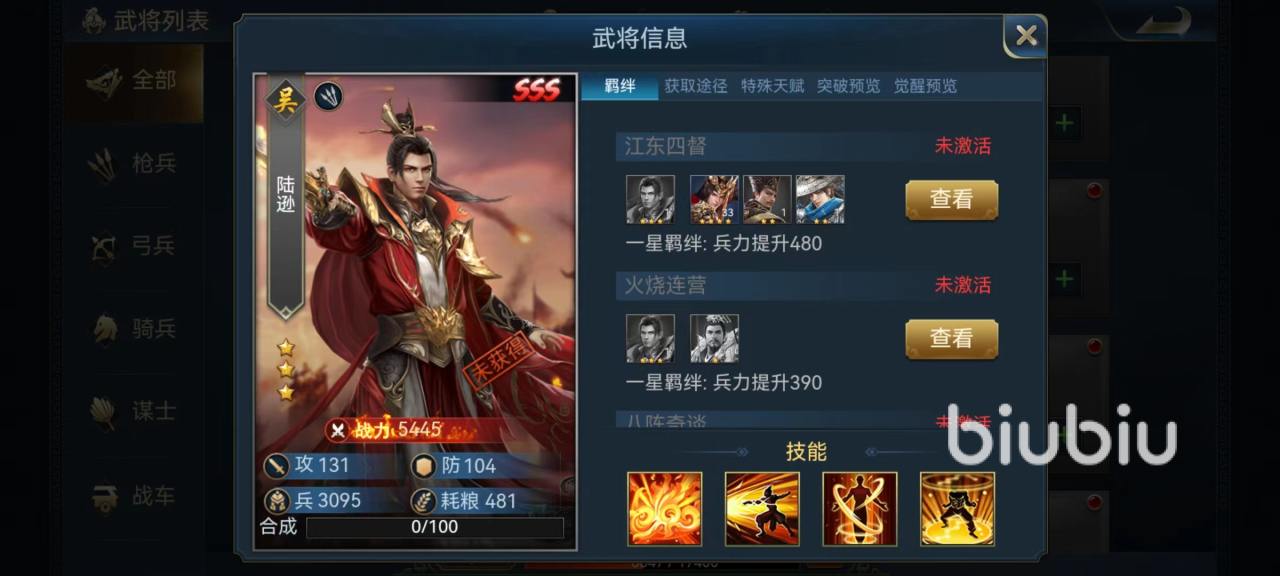Screen dimensions: 1280x576
Task: Tap the troop type icon beside the 吴 badge
Action: click(329, 96)
